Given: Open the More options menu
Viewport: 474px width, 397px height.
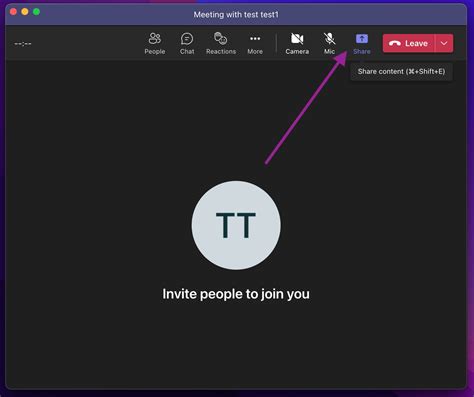Looking at the screenshot, I should pyautogui.click(x=255, y=44).
